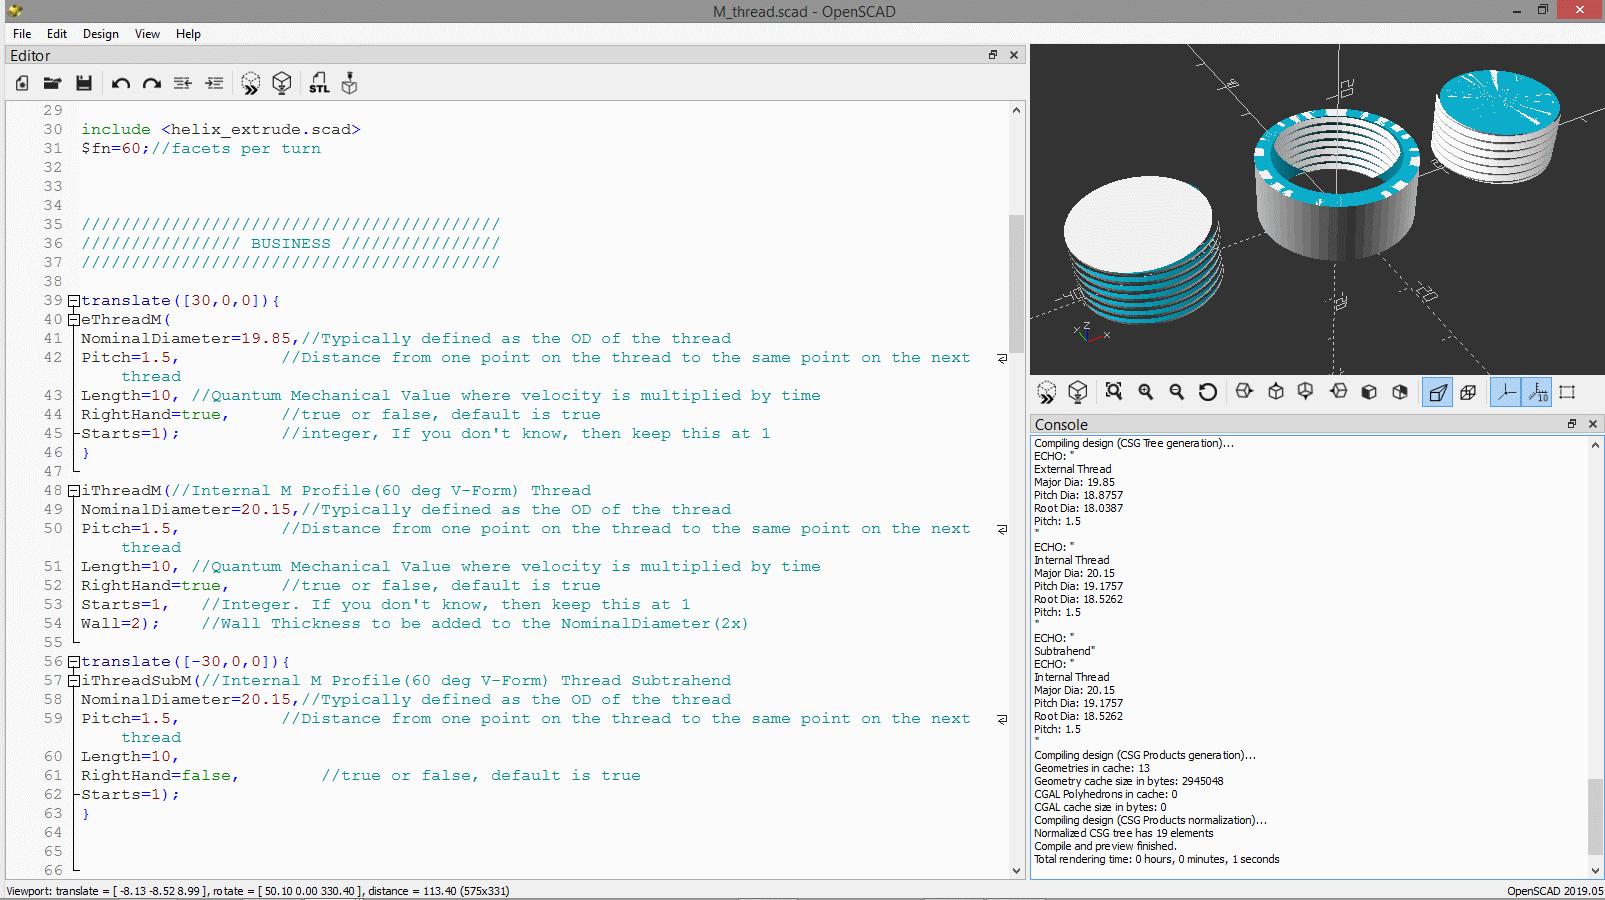Collapse the translate([-30,0,0]) block at line 56

[73, 662]
